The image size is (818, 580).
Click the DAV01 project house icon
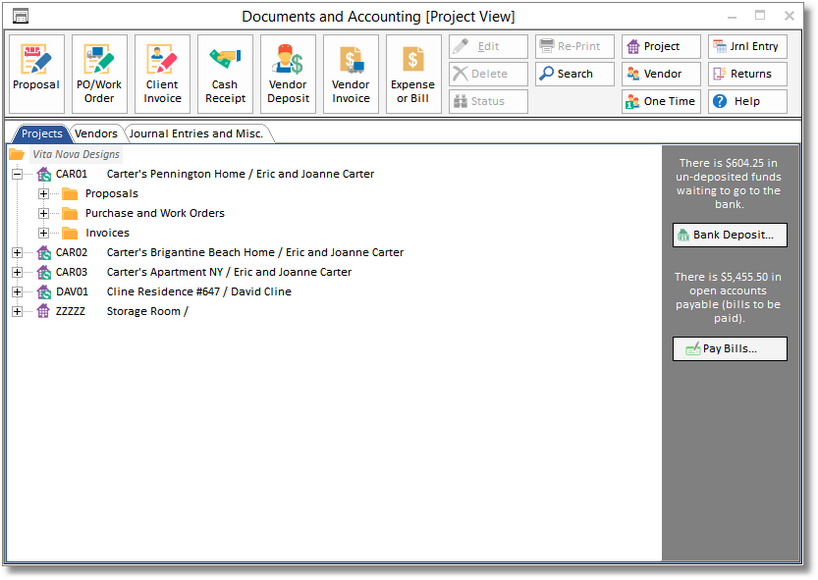coord(44,292)
